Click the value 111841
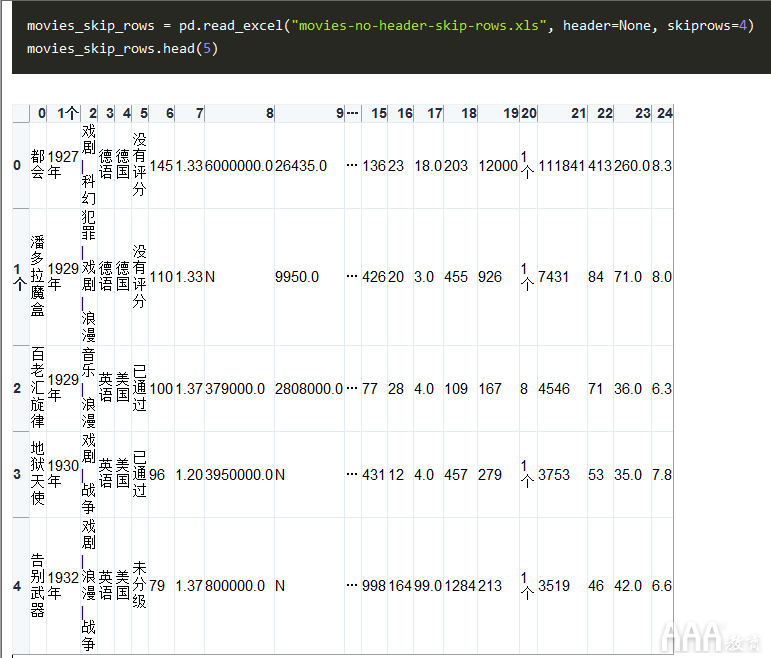The image size is (771, 658). coord(562,166)
